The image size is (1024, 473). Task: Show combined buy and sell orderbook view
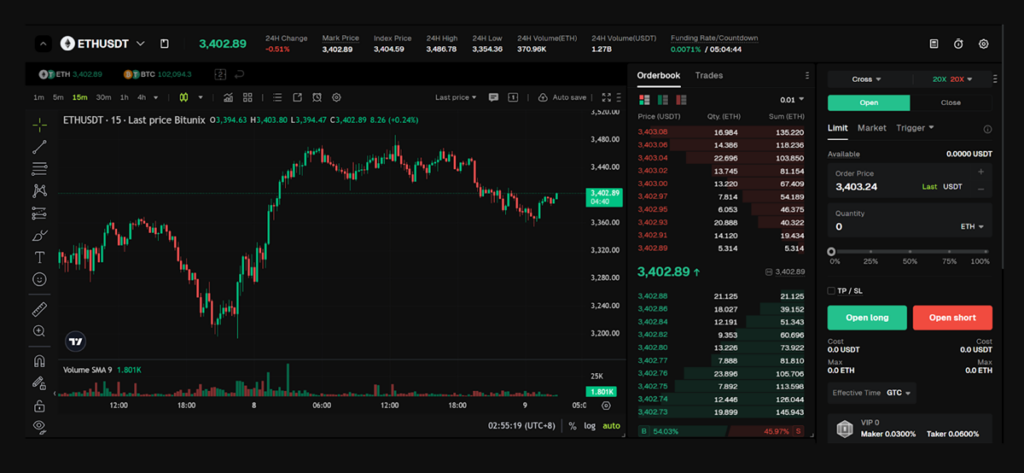[645, 100]
